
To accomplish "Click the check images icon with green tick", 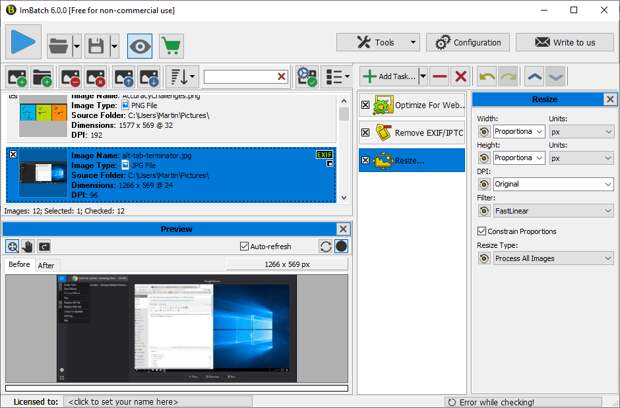I will [307, 77].
